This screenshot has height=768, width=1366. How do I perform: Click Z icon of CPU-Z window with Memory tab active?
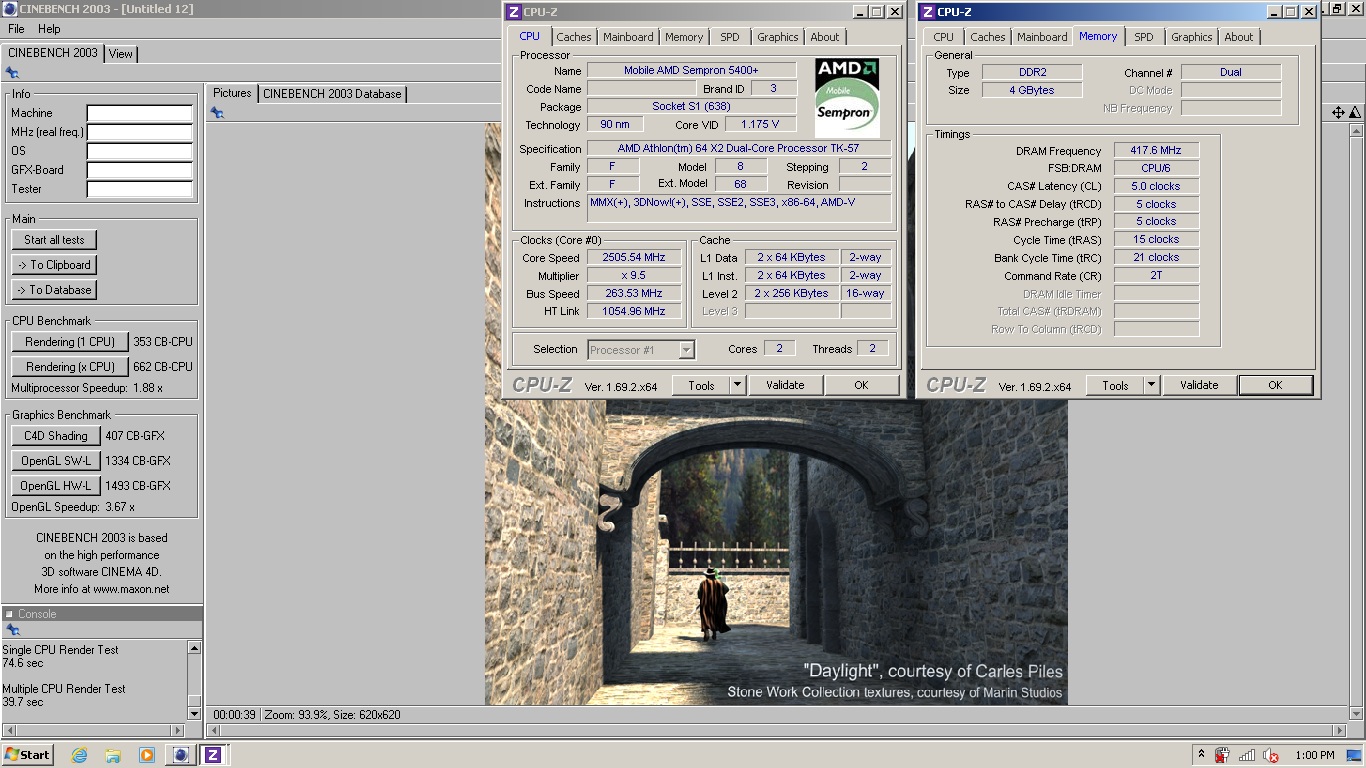pos(927,12)
